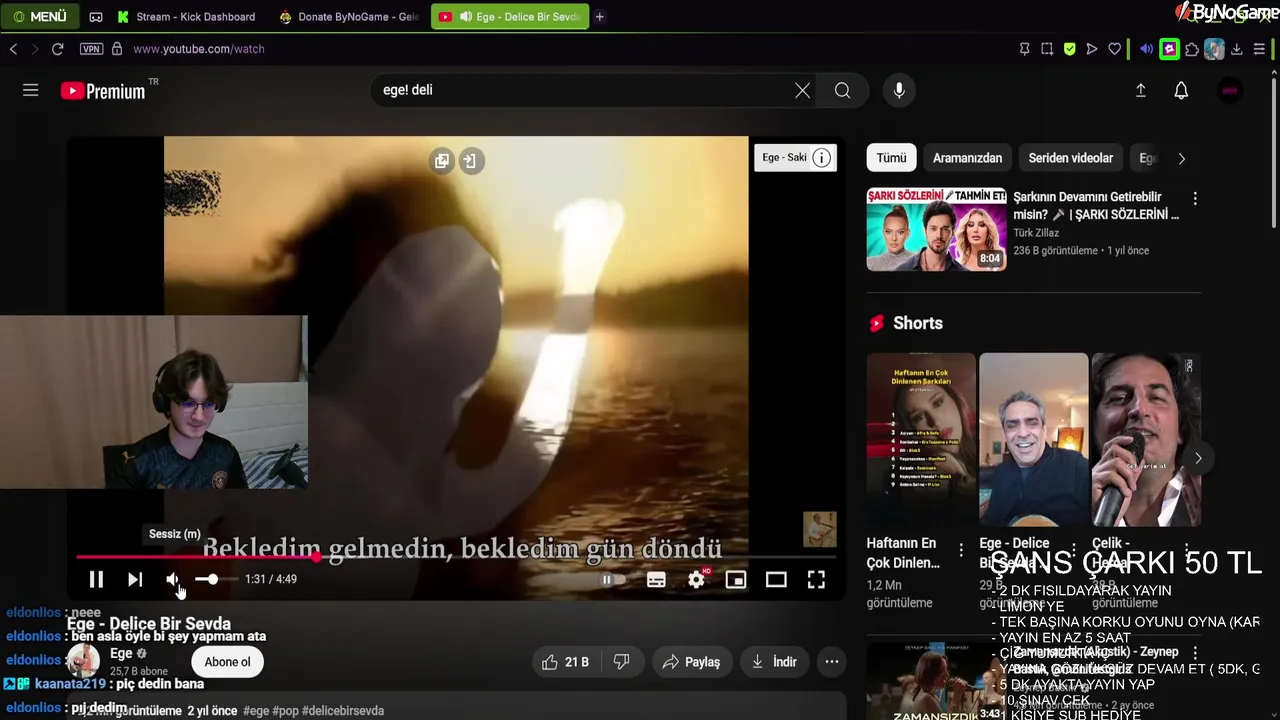Open tab beside the MENÜ button
This screenshot has width=1280, height=720.
pos(96,16)
